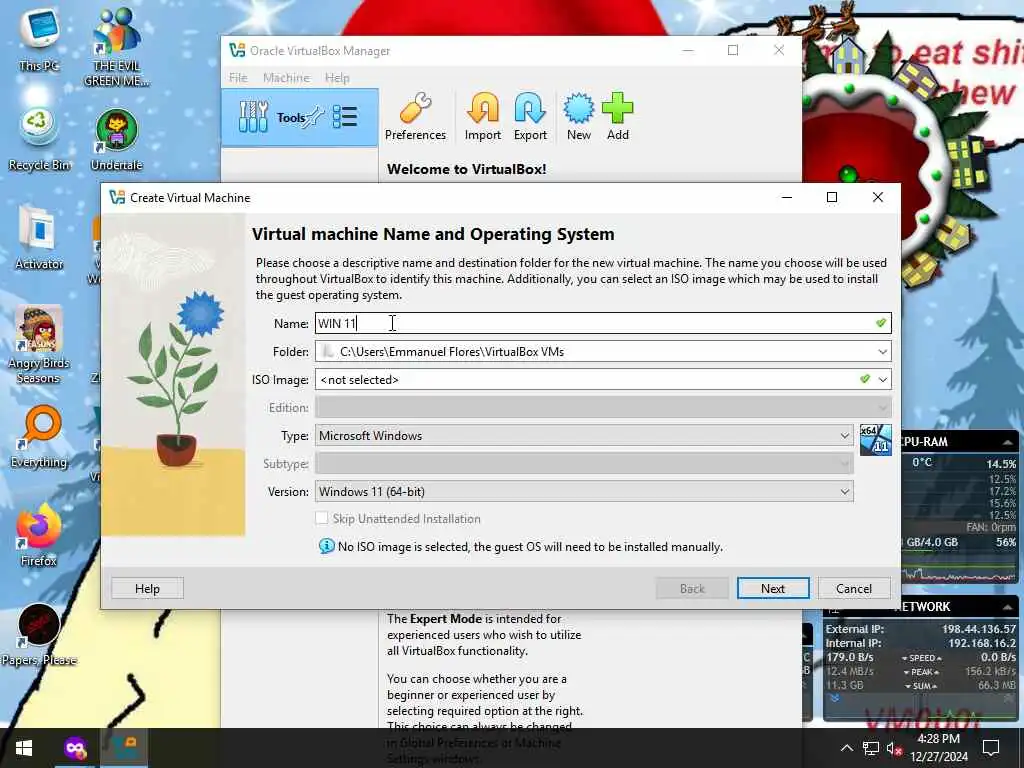Click the disabled Edition dropdown
This screenshot has height=768, width=1024.
click(x=603, y=408)
